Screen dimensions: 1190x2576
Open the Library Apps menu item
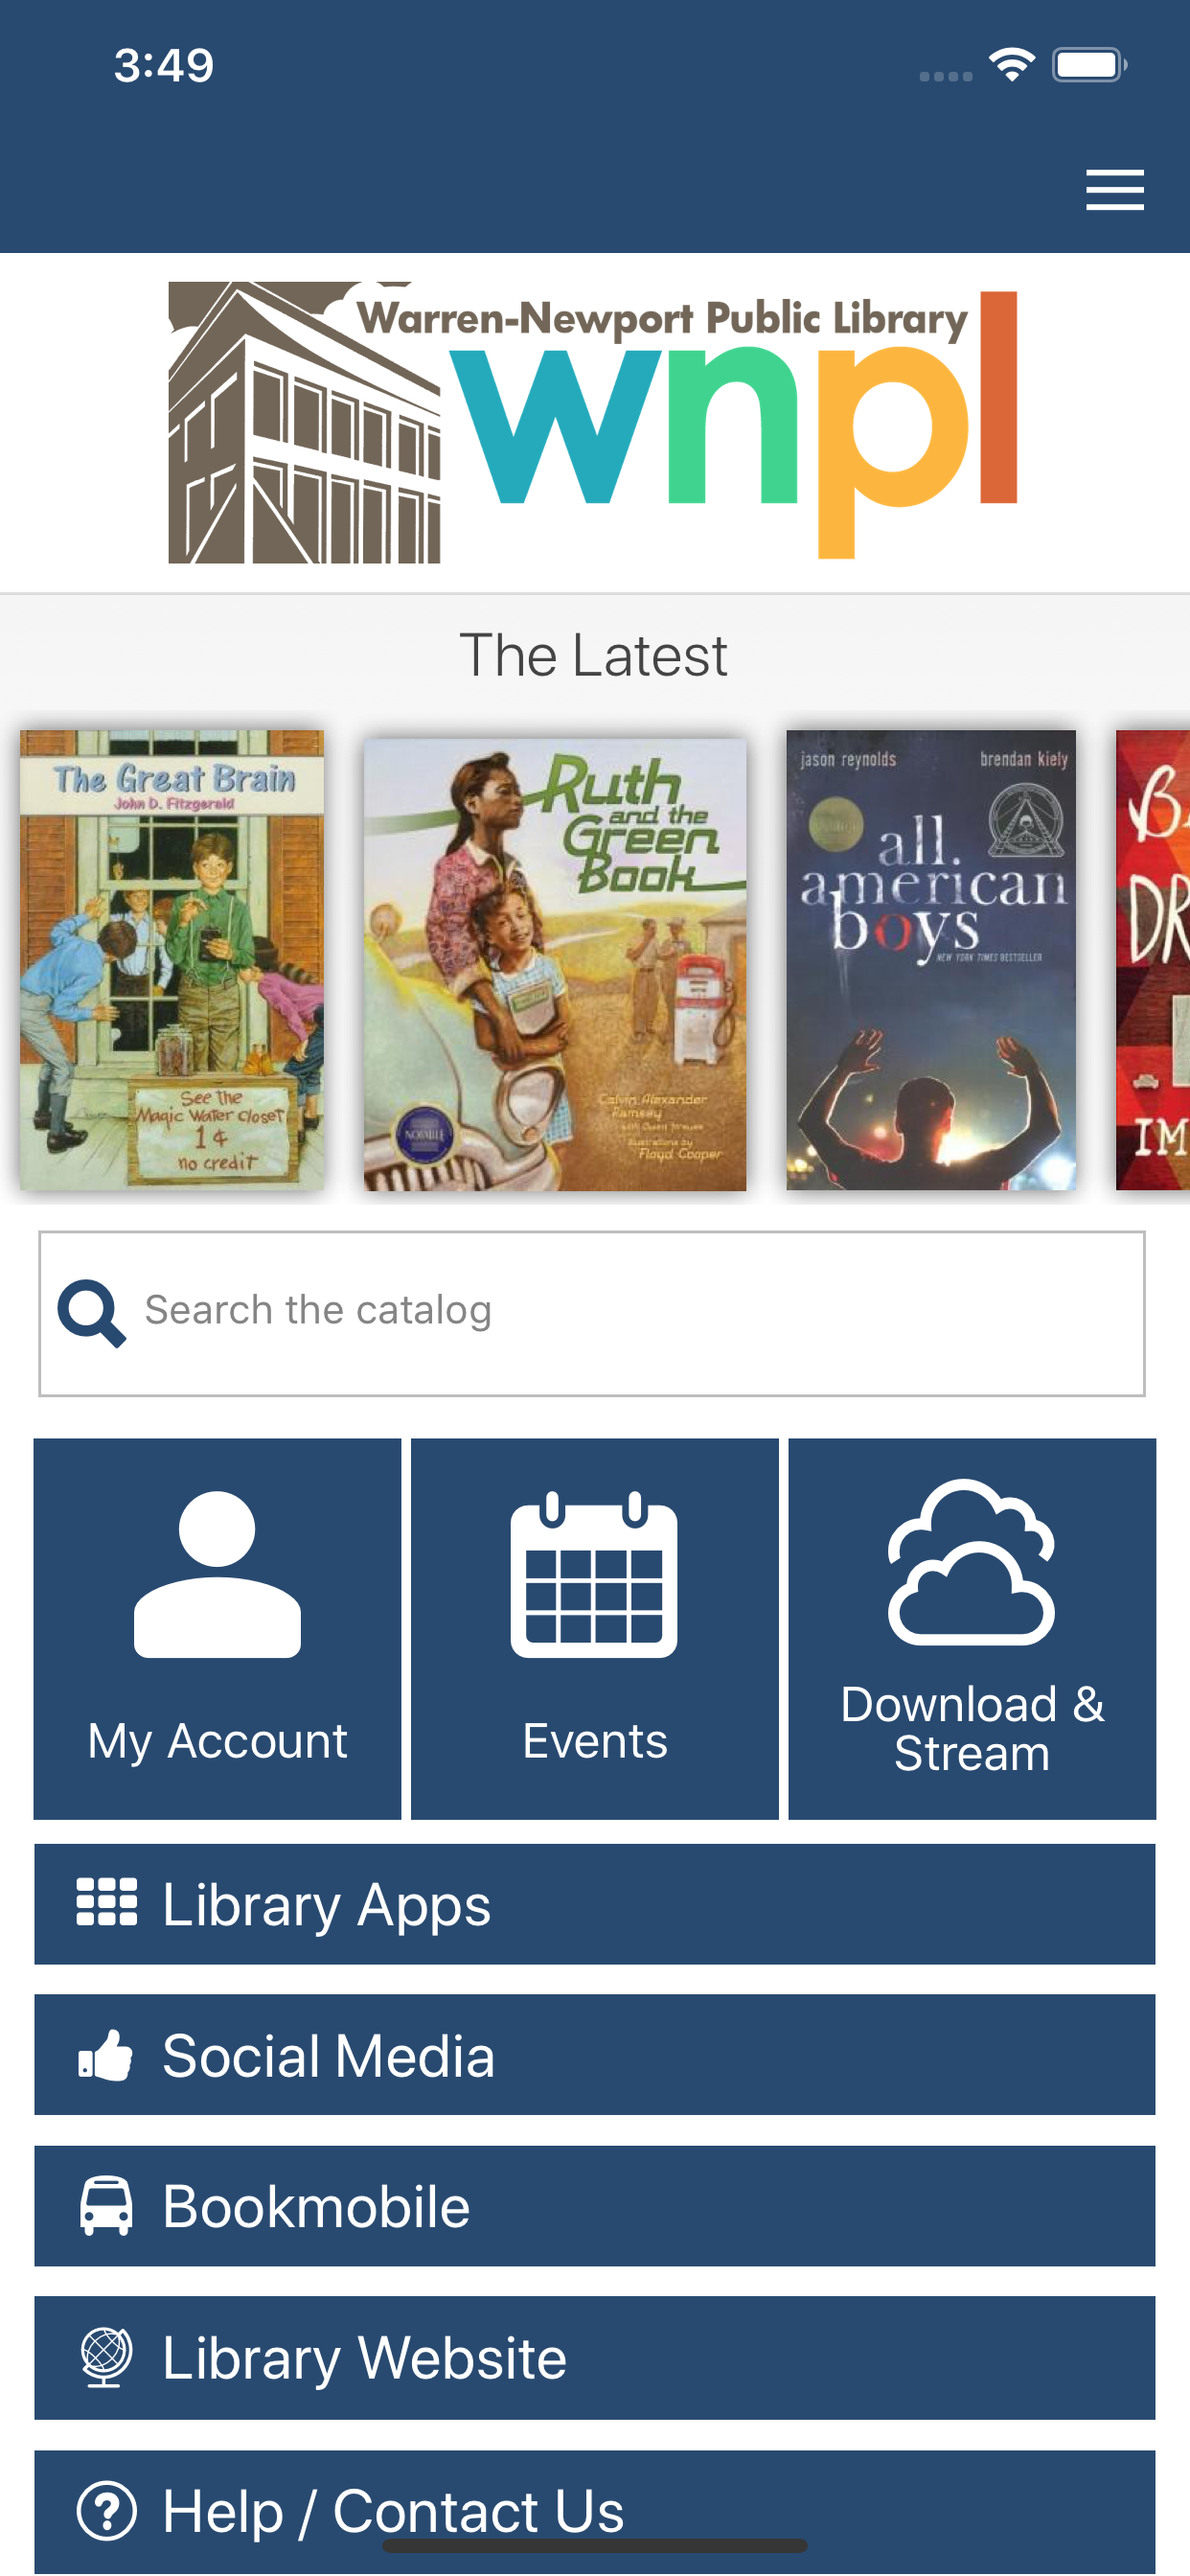pos(595,1904)
